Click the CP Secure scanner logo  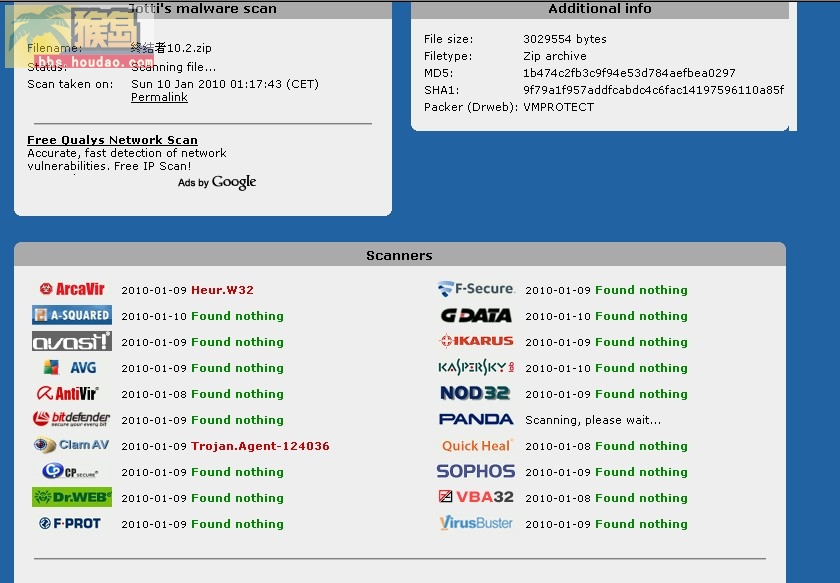coord(70,471)
